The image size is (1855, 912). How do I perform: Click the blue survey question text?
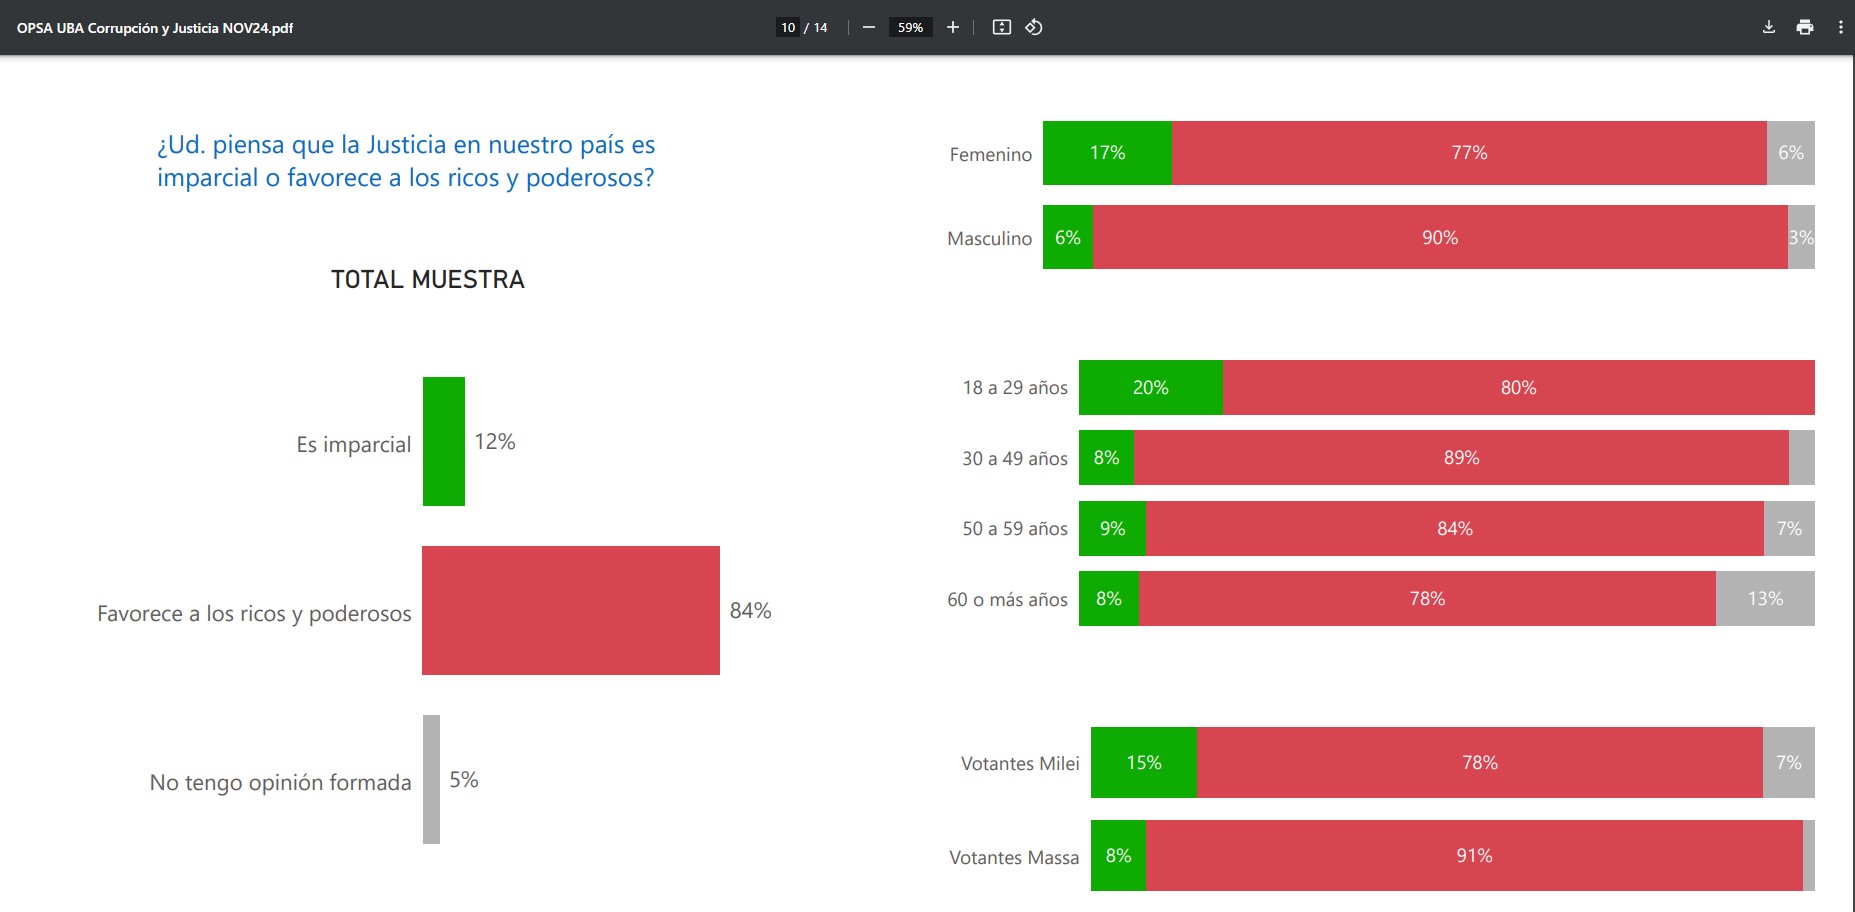(405, 161)
